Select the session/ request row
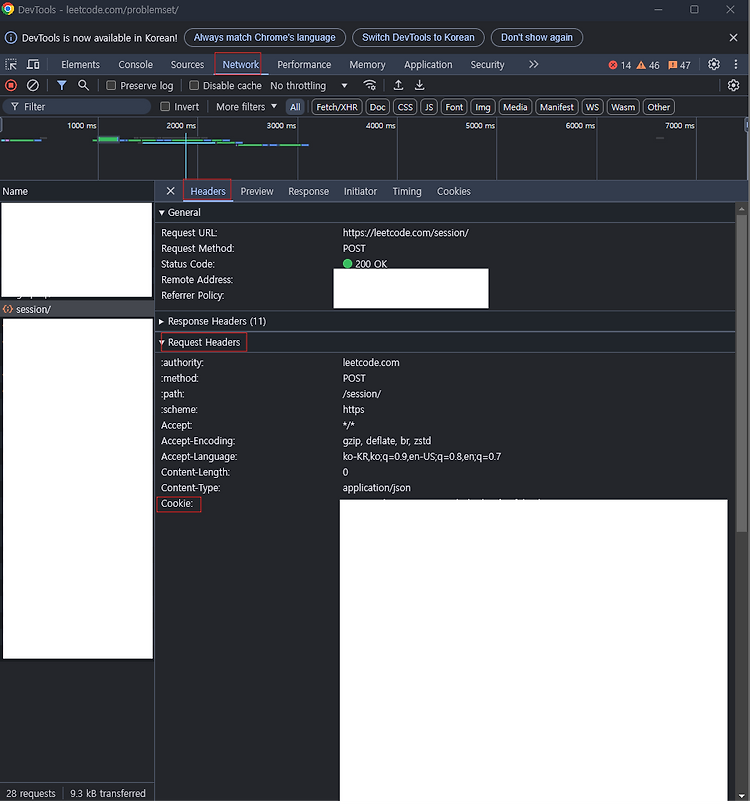This screenshot has height=804, width=750. 77,310
